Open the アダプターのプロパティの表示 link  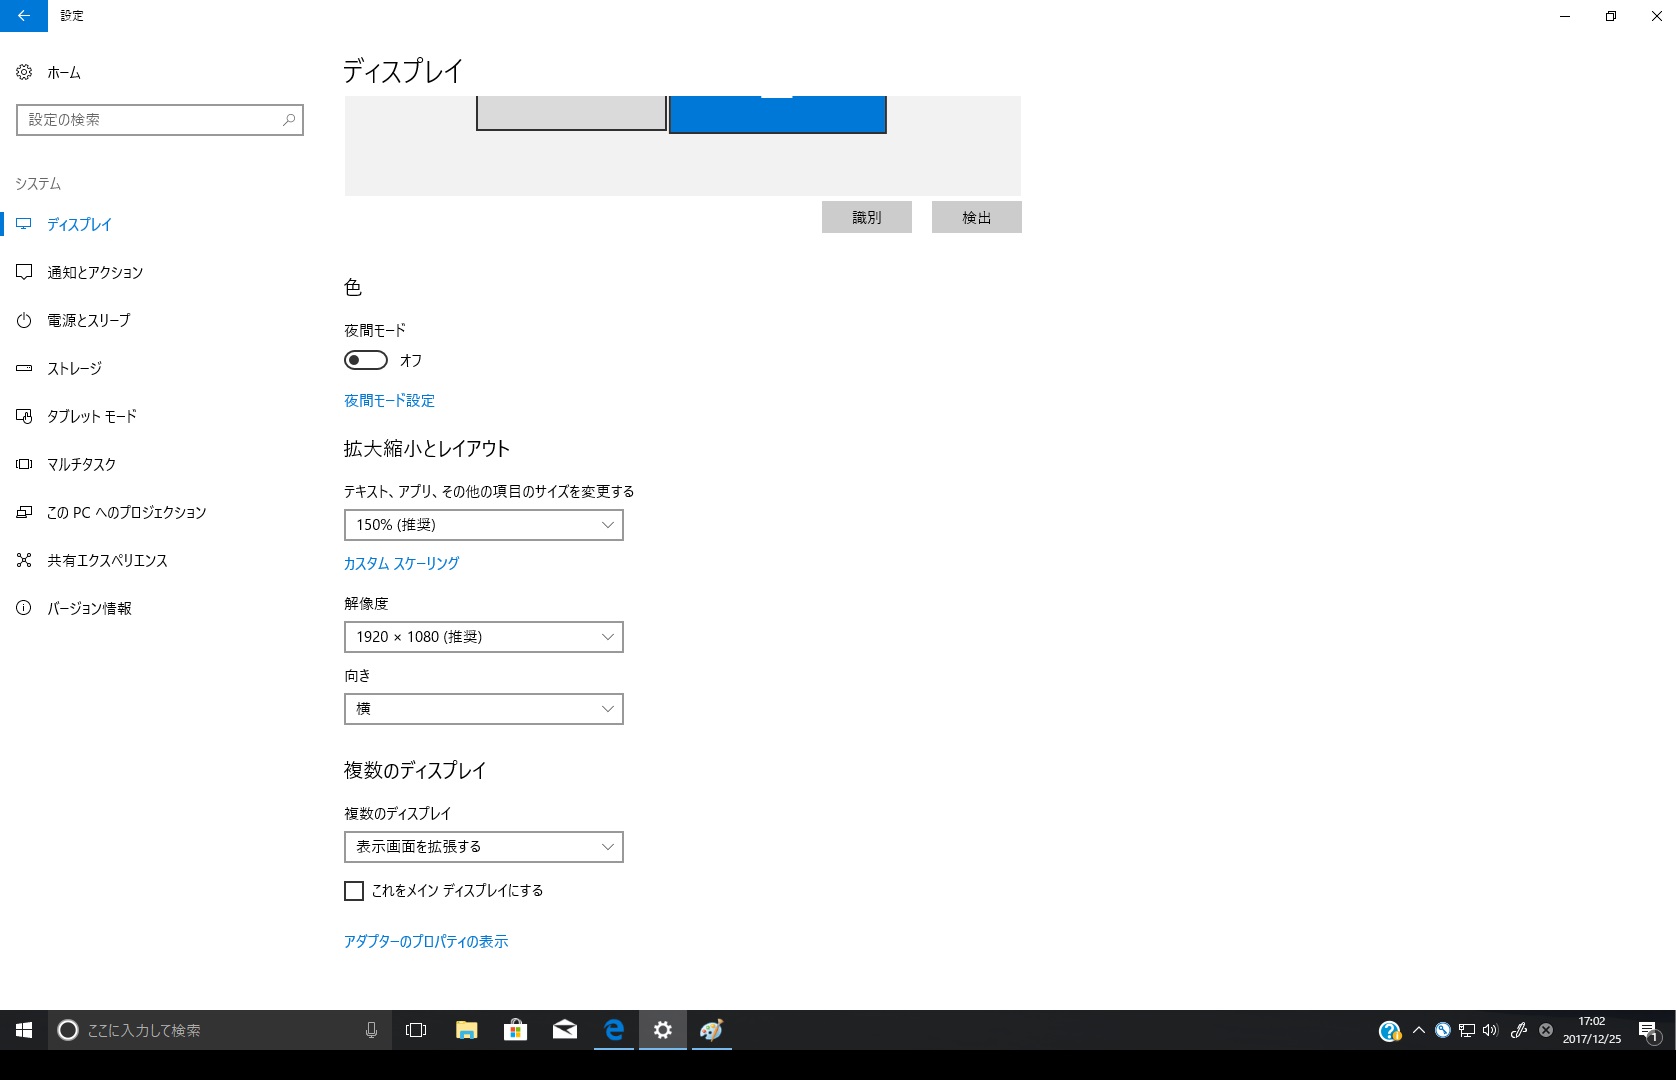426,942
